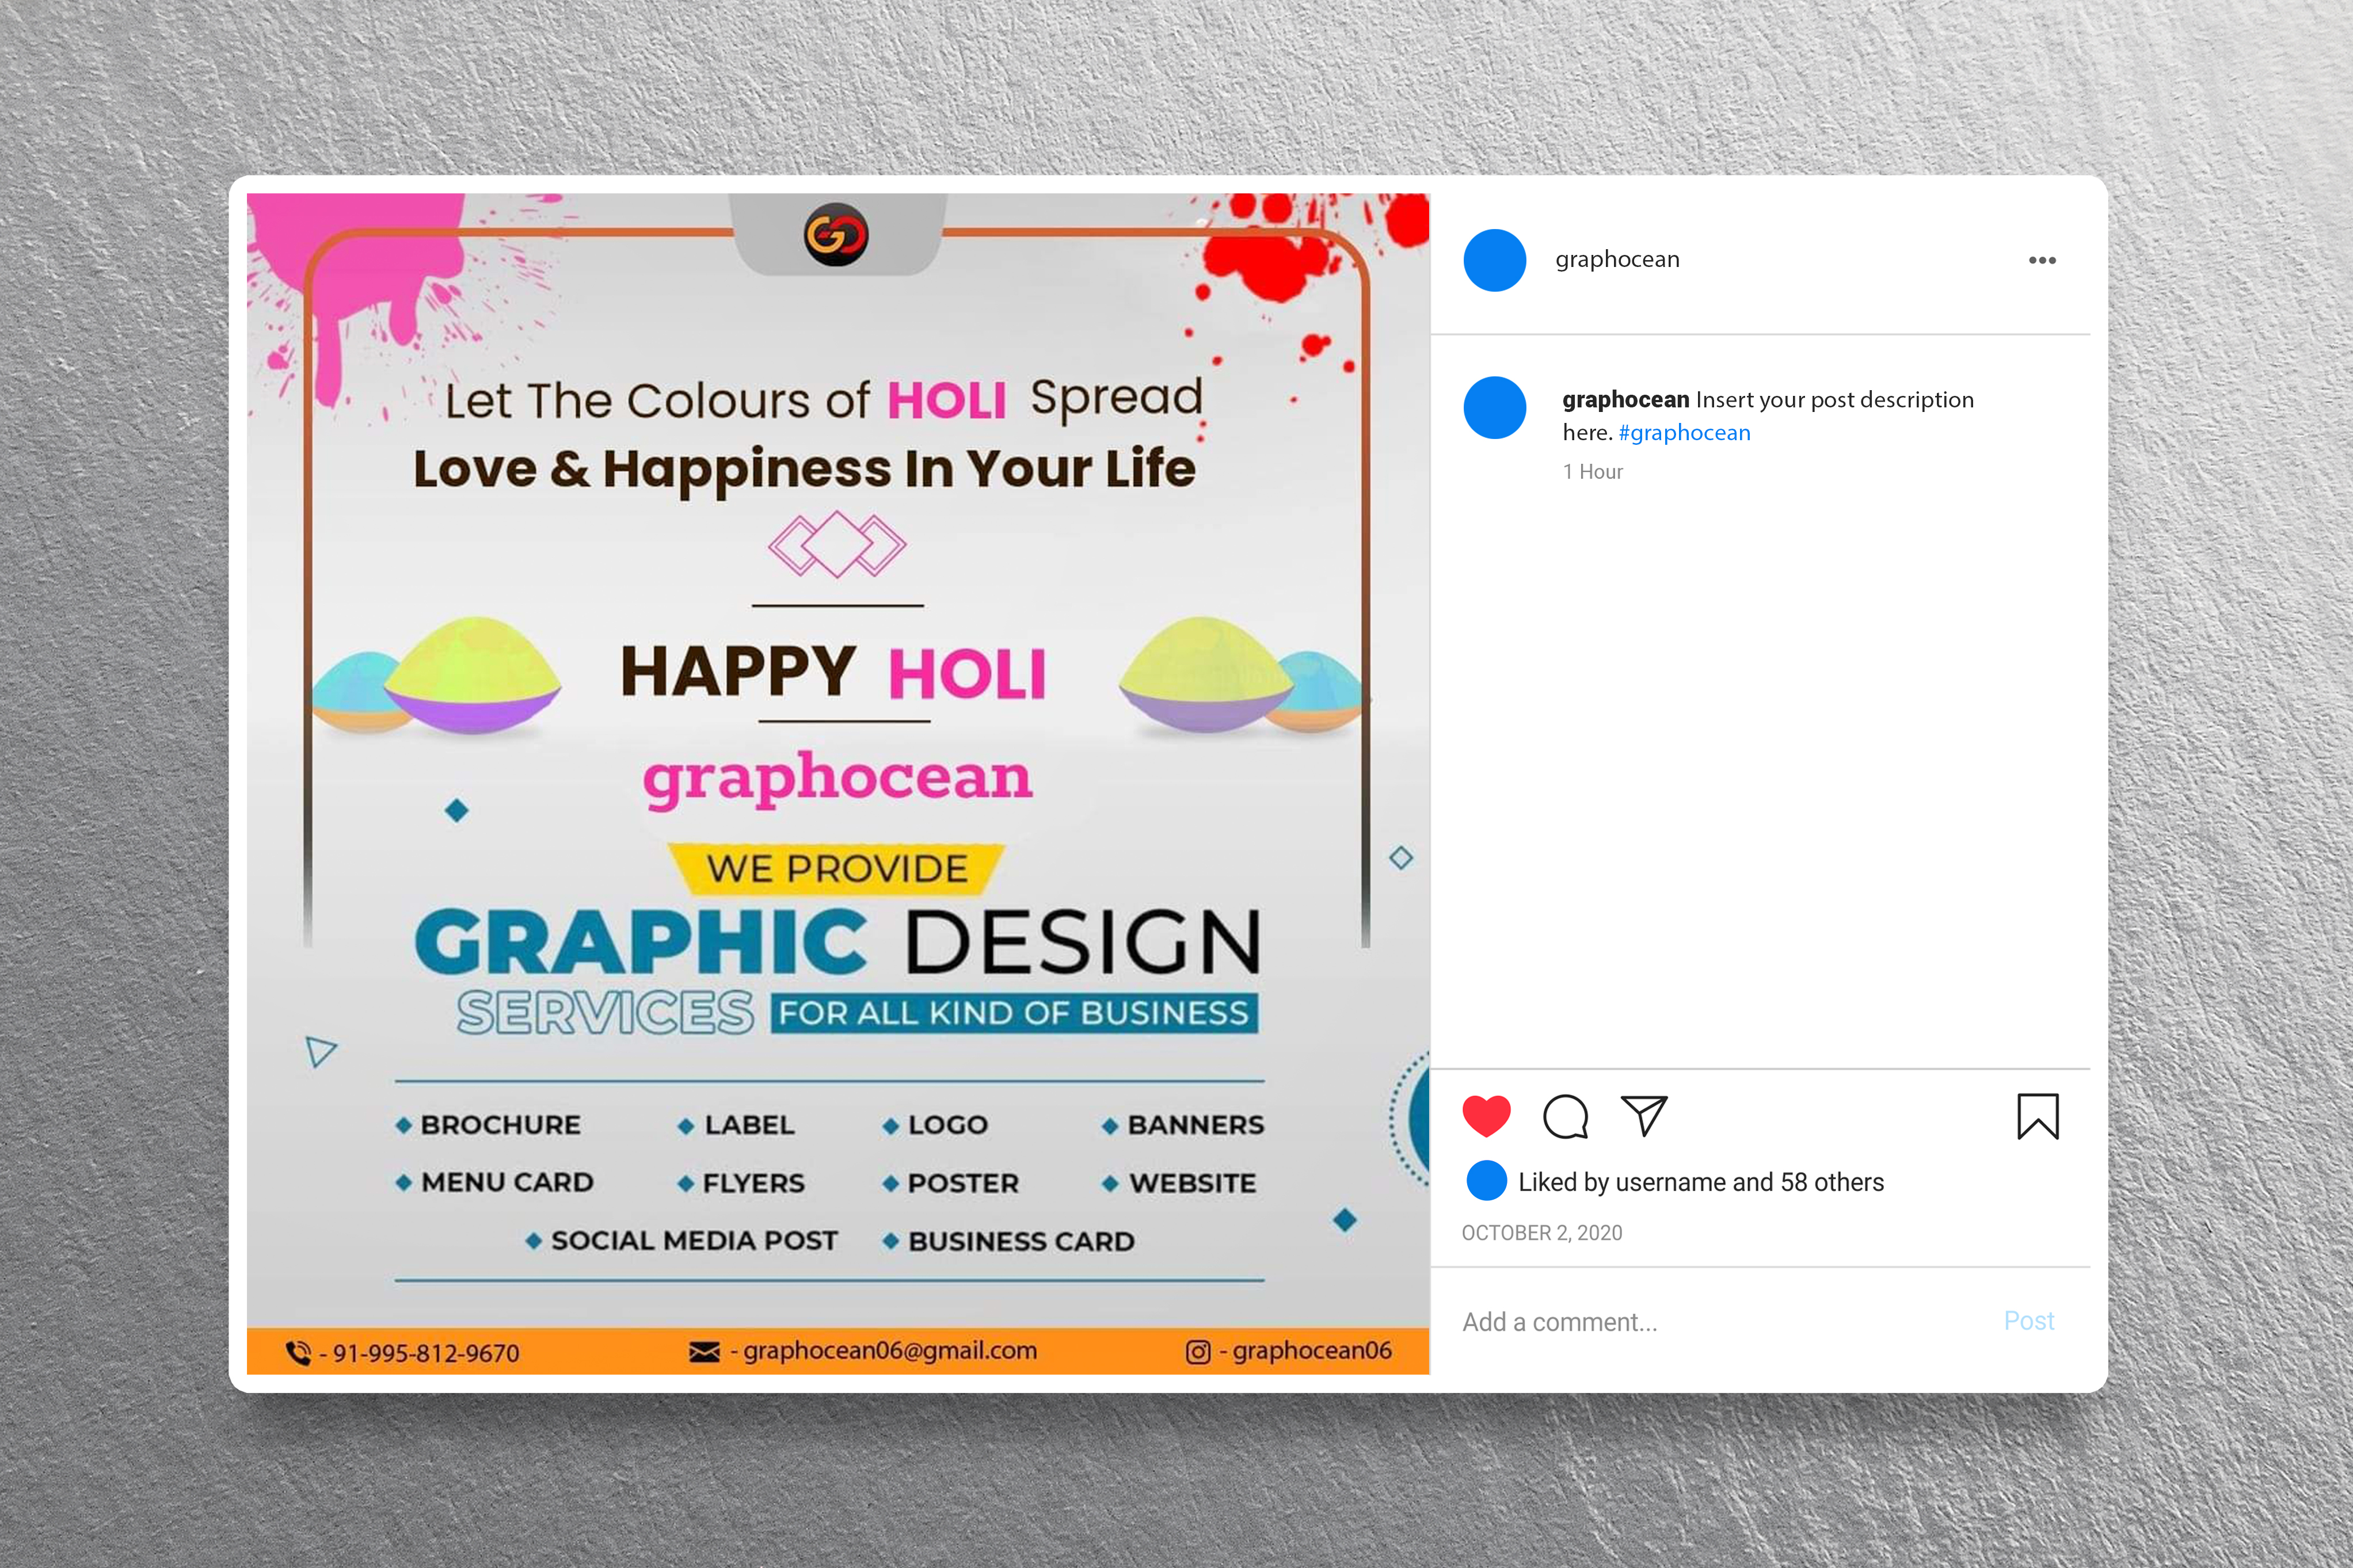Click phone number 91-995-812-9670
The height and width of the screenshot is (1568, 2353).
[425, 1353]
